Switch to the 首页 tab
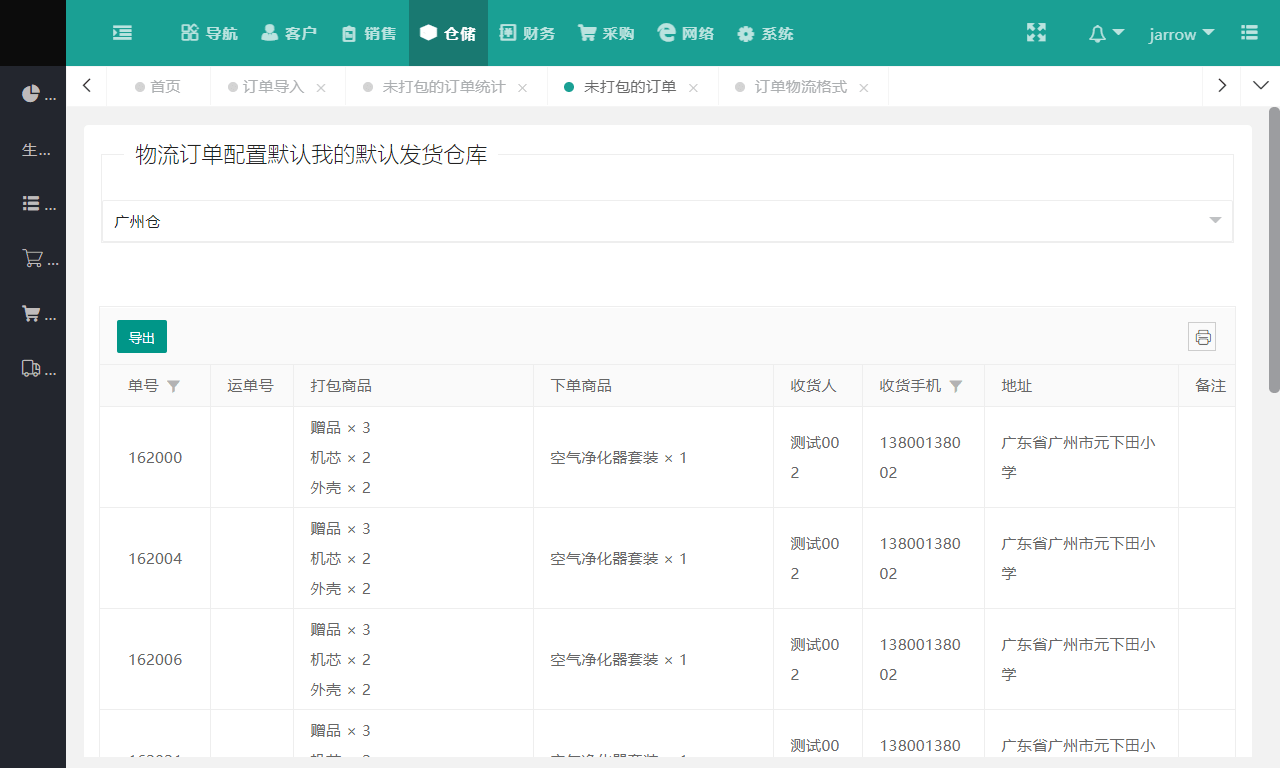This screenshot has width=1280, height=768. click(x=167, y=86)
